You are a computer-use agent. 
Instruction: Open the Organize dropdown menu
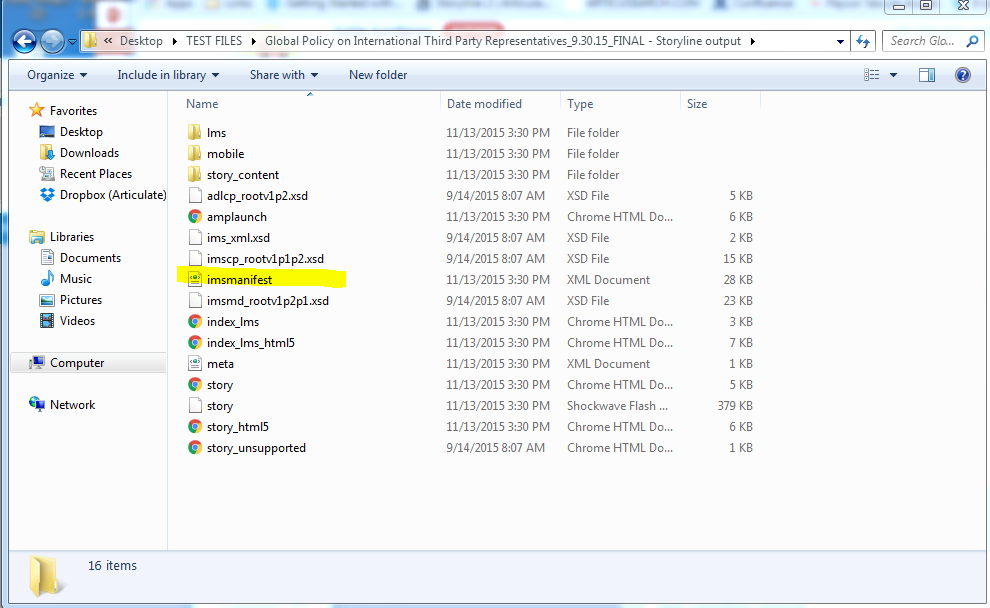coord(55,74)
